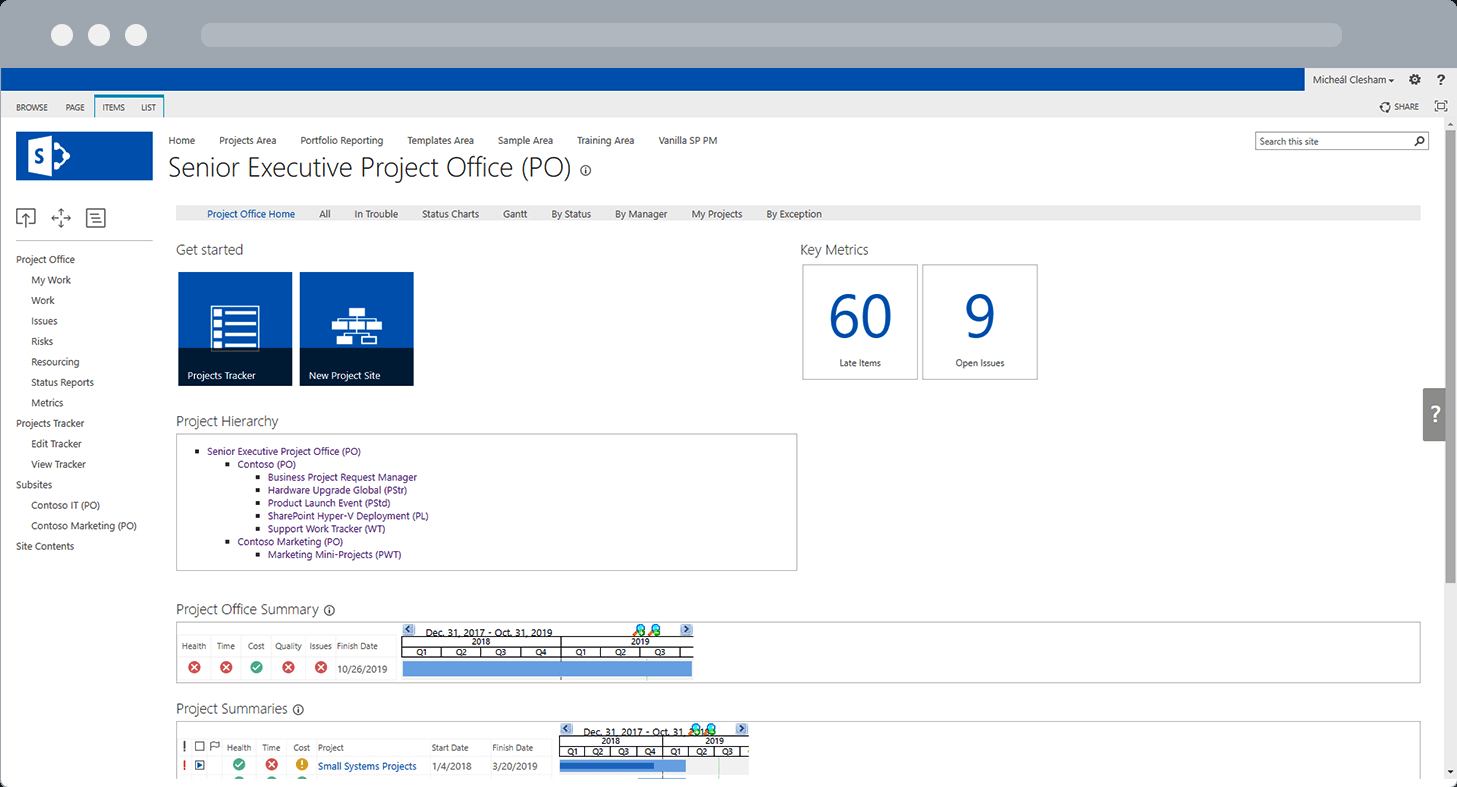Click the zoom-in magnifier on the Project Office Summary timeline

[x=640, y=630]
